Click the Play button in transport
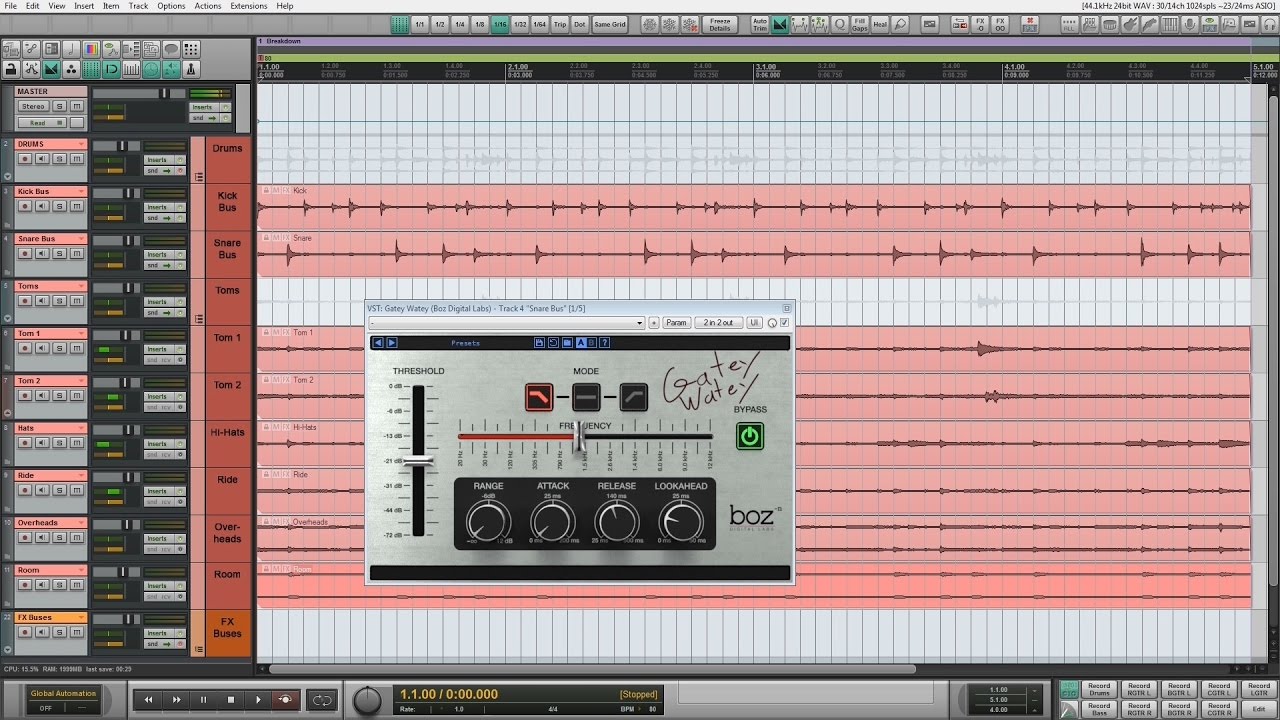This screenshot has height=720, width=1280. (x=258, y=700)
